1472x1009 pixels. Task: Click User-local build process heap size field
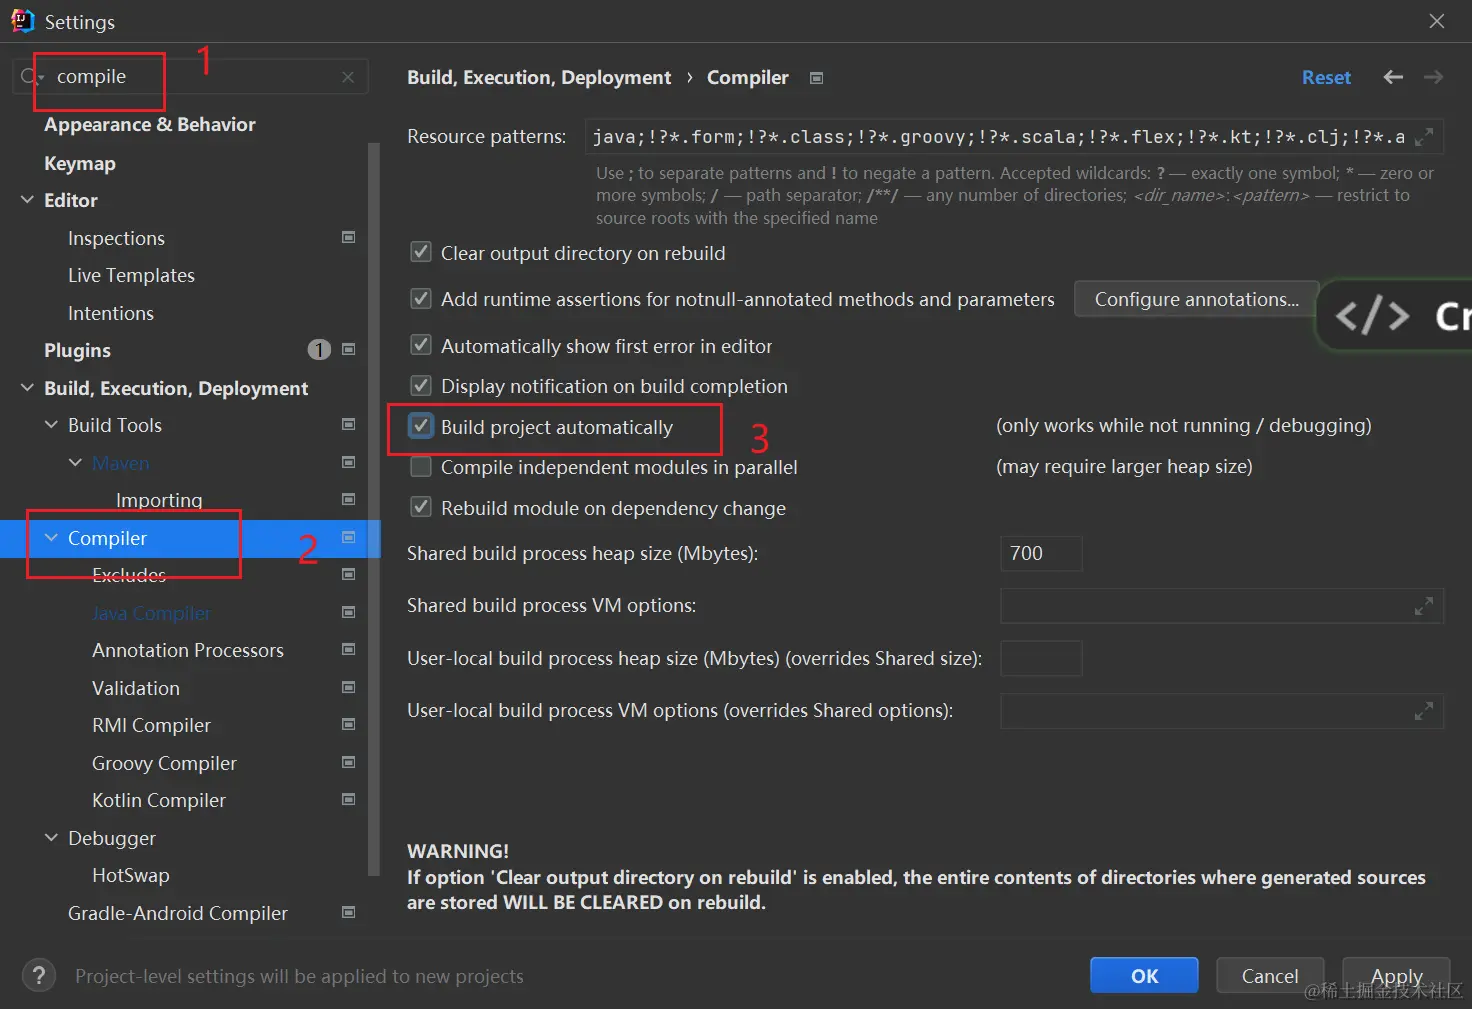tap(1041, 658)
